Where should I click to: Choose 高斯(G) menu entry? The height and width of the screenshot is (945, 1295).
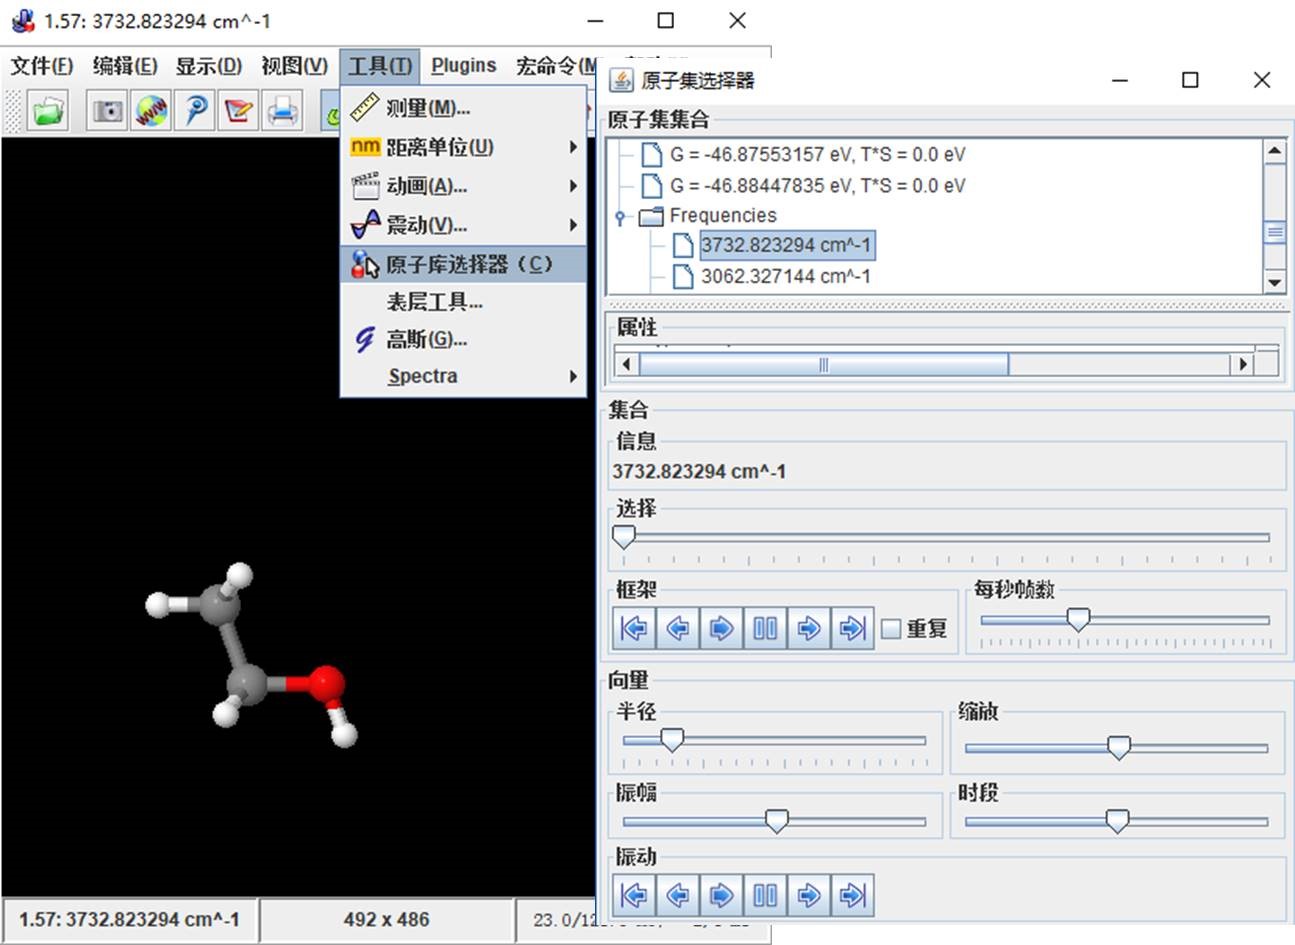tap(427, 340)
